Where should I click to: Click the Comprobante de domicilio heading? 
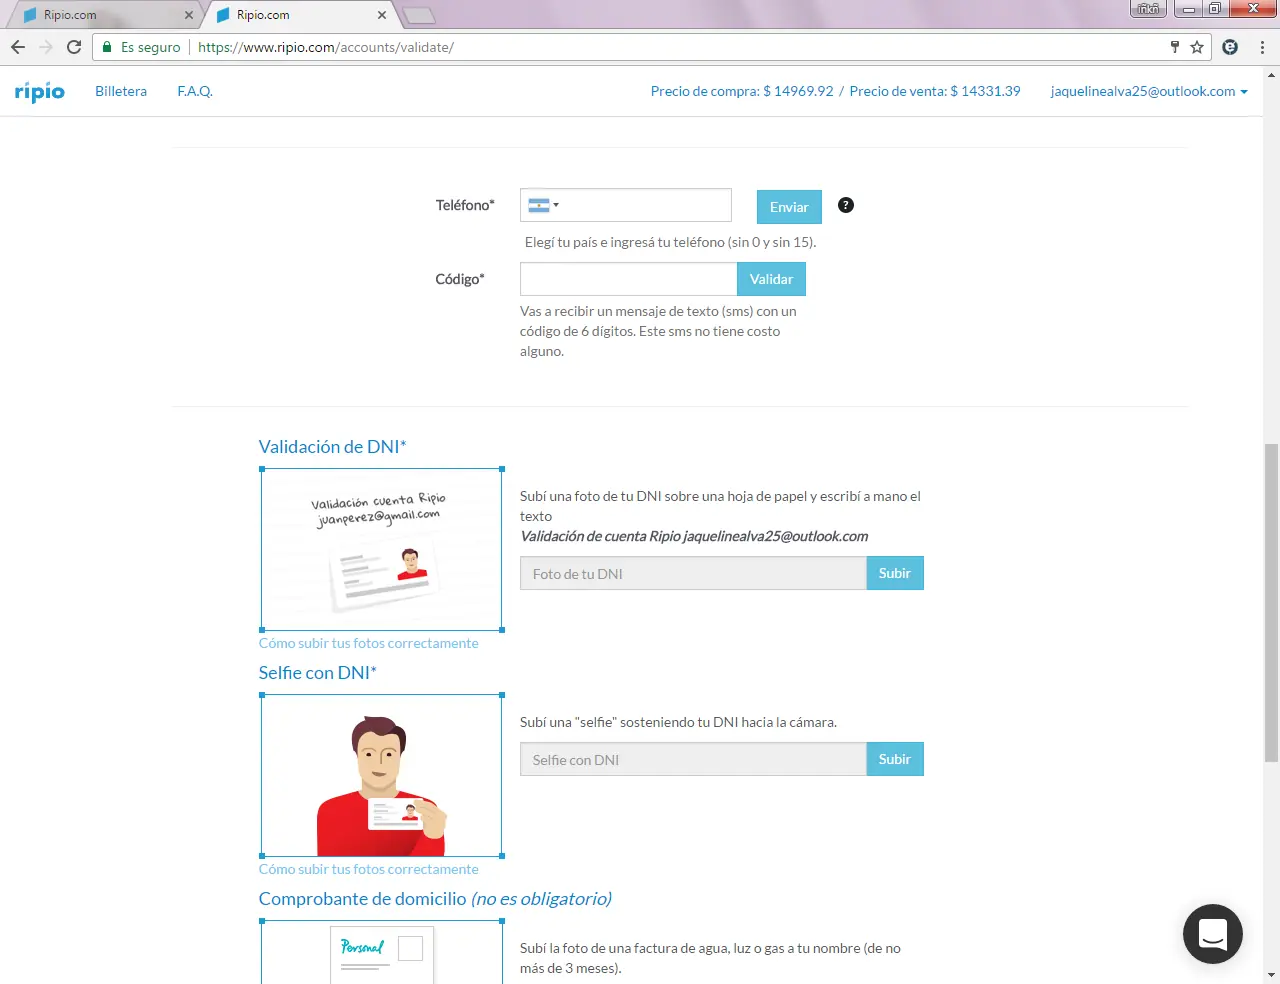pos(435,899)
